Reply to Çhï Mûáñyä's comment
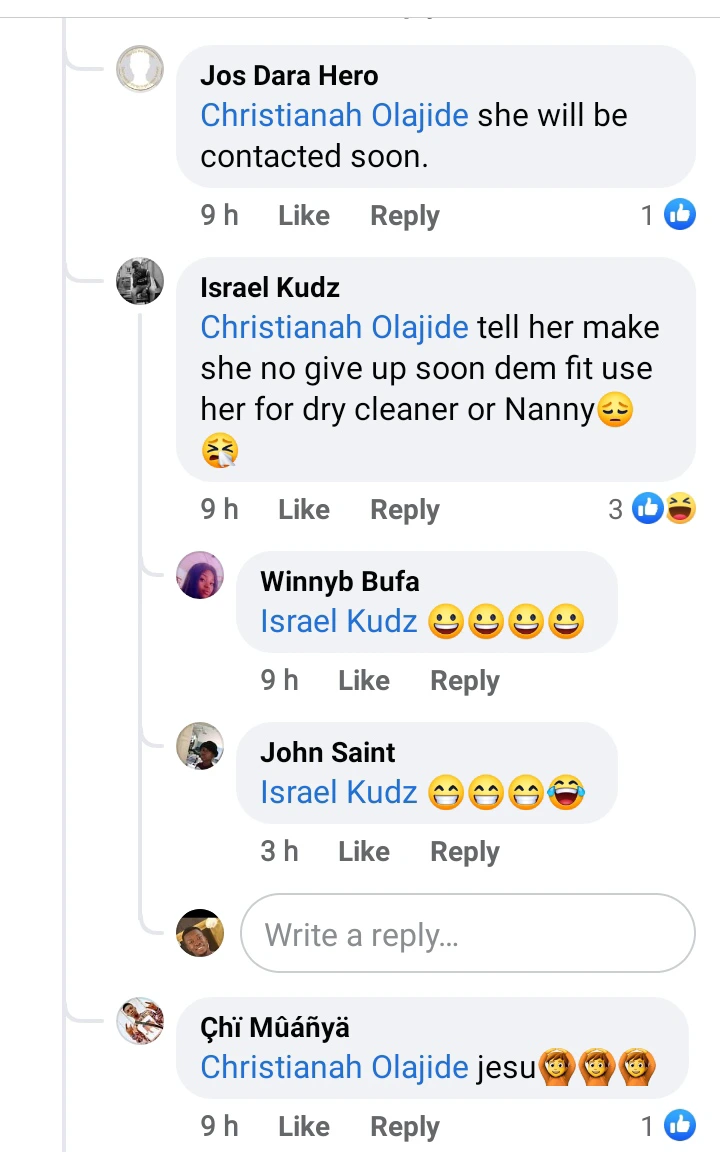 [405, 1126]
